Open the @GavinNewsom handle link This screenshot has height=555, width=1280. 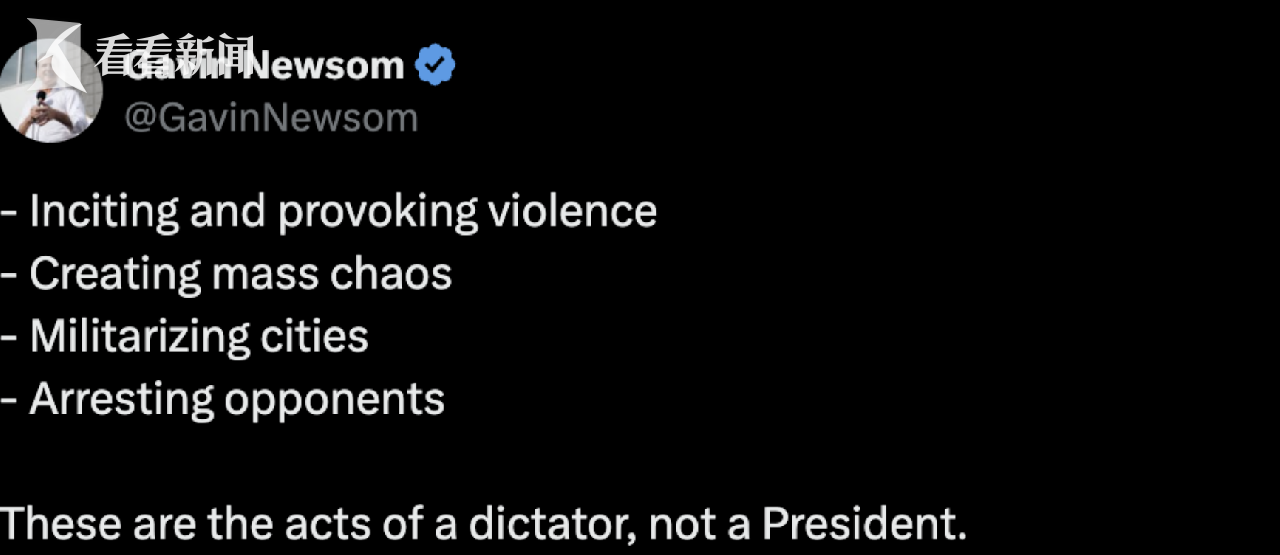[x=270, y=118]
